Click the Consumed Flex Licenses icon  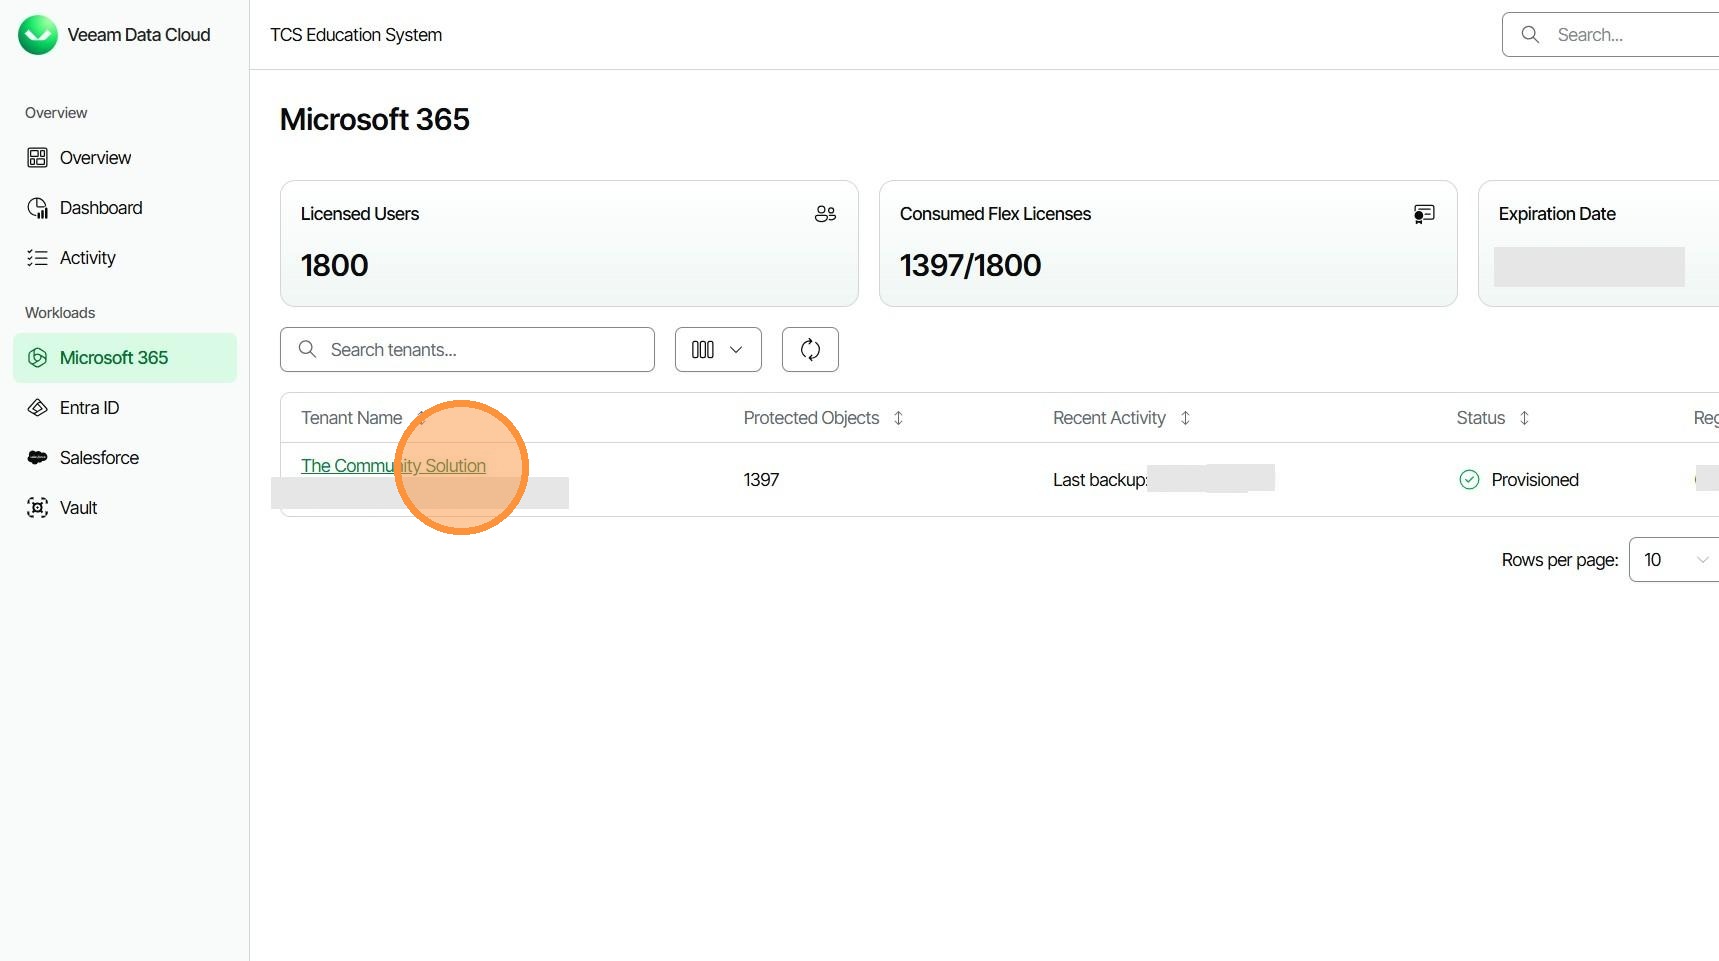point(1424,214)
